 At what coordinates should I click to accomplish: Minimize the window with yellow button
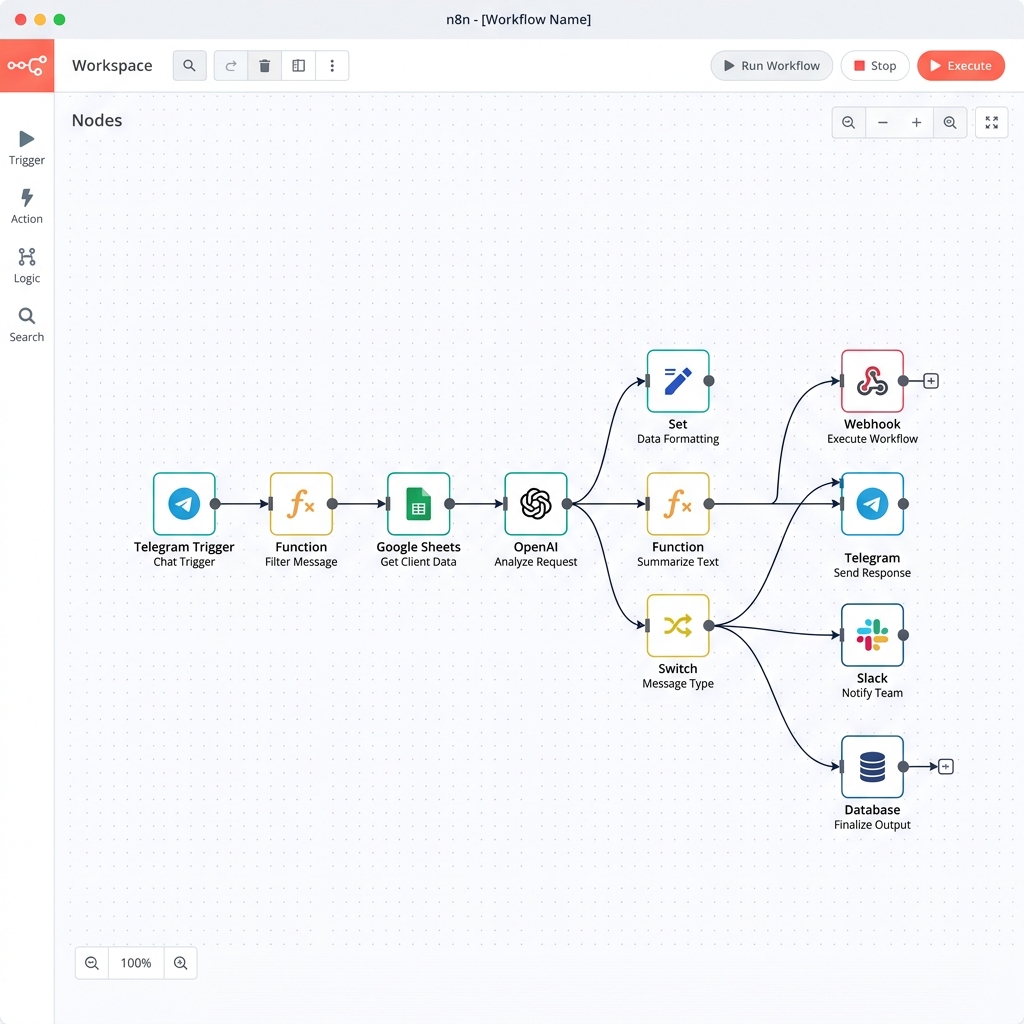[40, 20]
